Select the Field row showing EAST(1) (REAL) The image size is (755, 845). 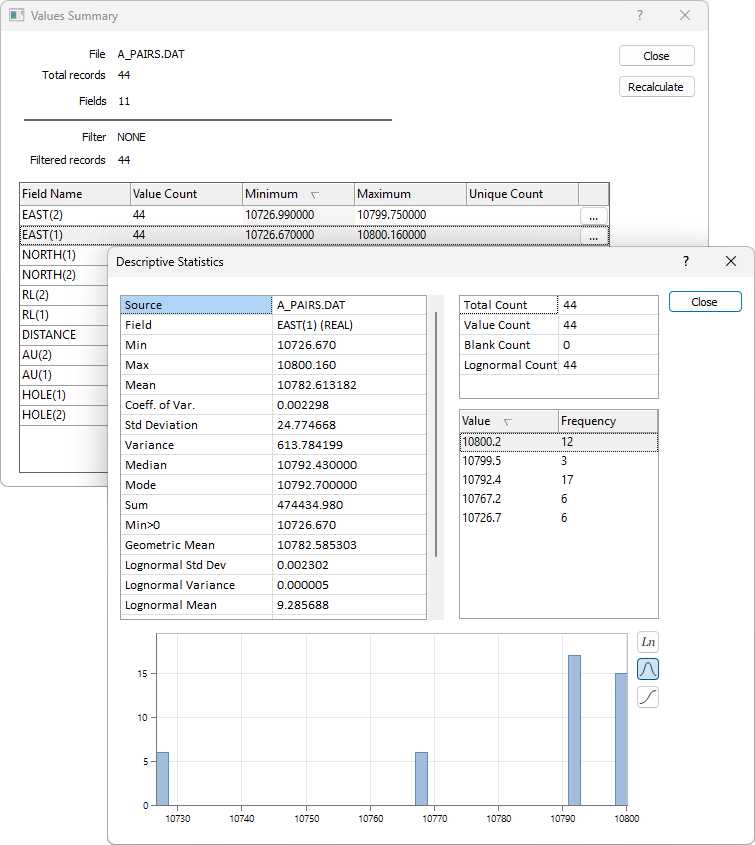tap(273, 325)
